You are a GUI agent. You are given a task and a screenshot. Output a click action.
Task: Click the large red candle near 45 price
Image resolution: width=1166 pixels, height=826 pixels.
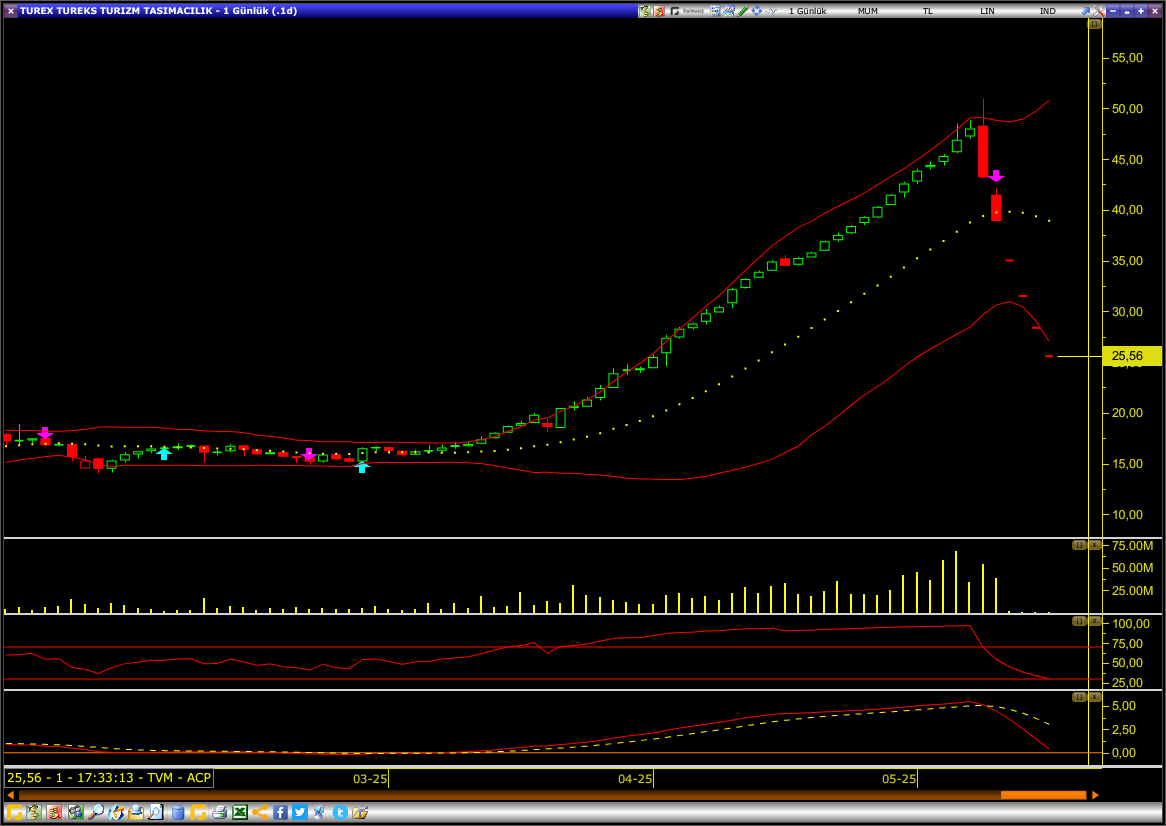click(983, 152)
